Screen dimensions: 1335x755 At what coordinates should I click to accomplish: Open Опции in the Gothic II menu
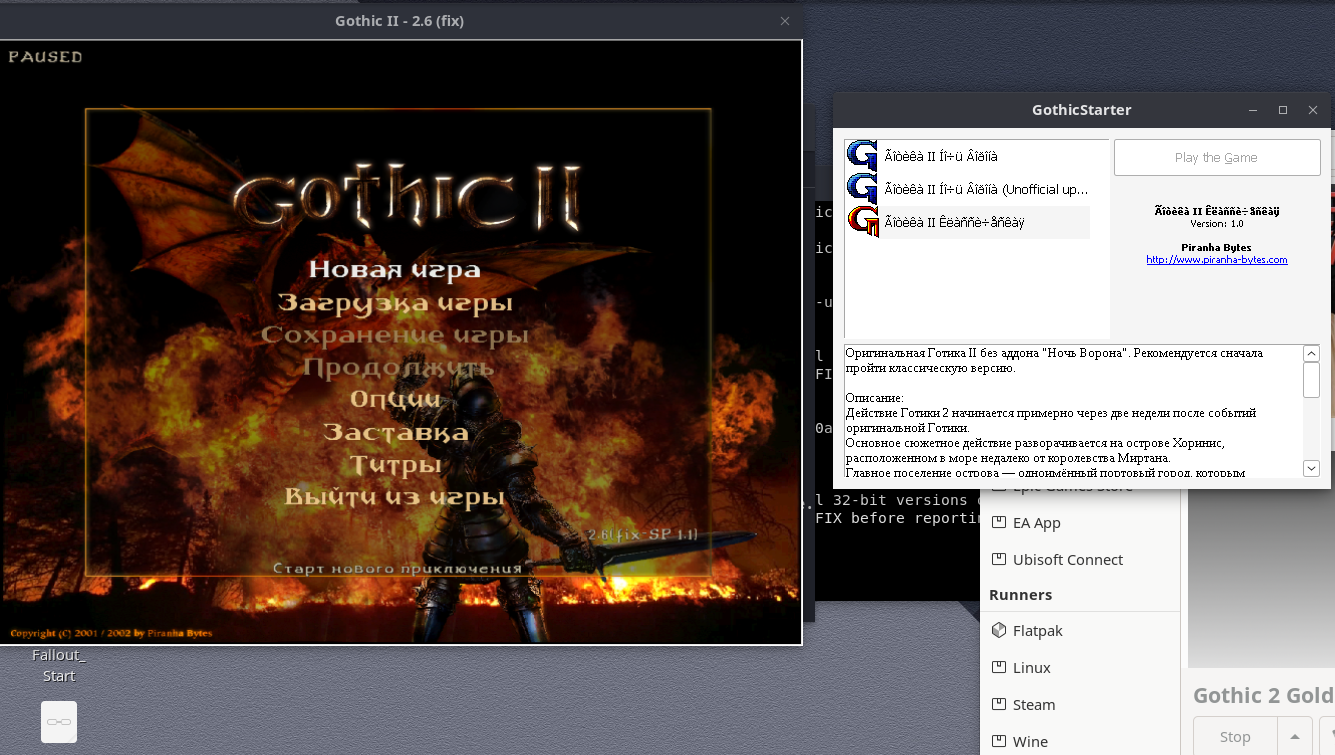(x=395, y=399)
